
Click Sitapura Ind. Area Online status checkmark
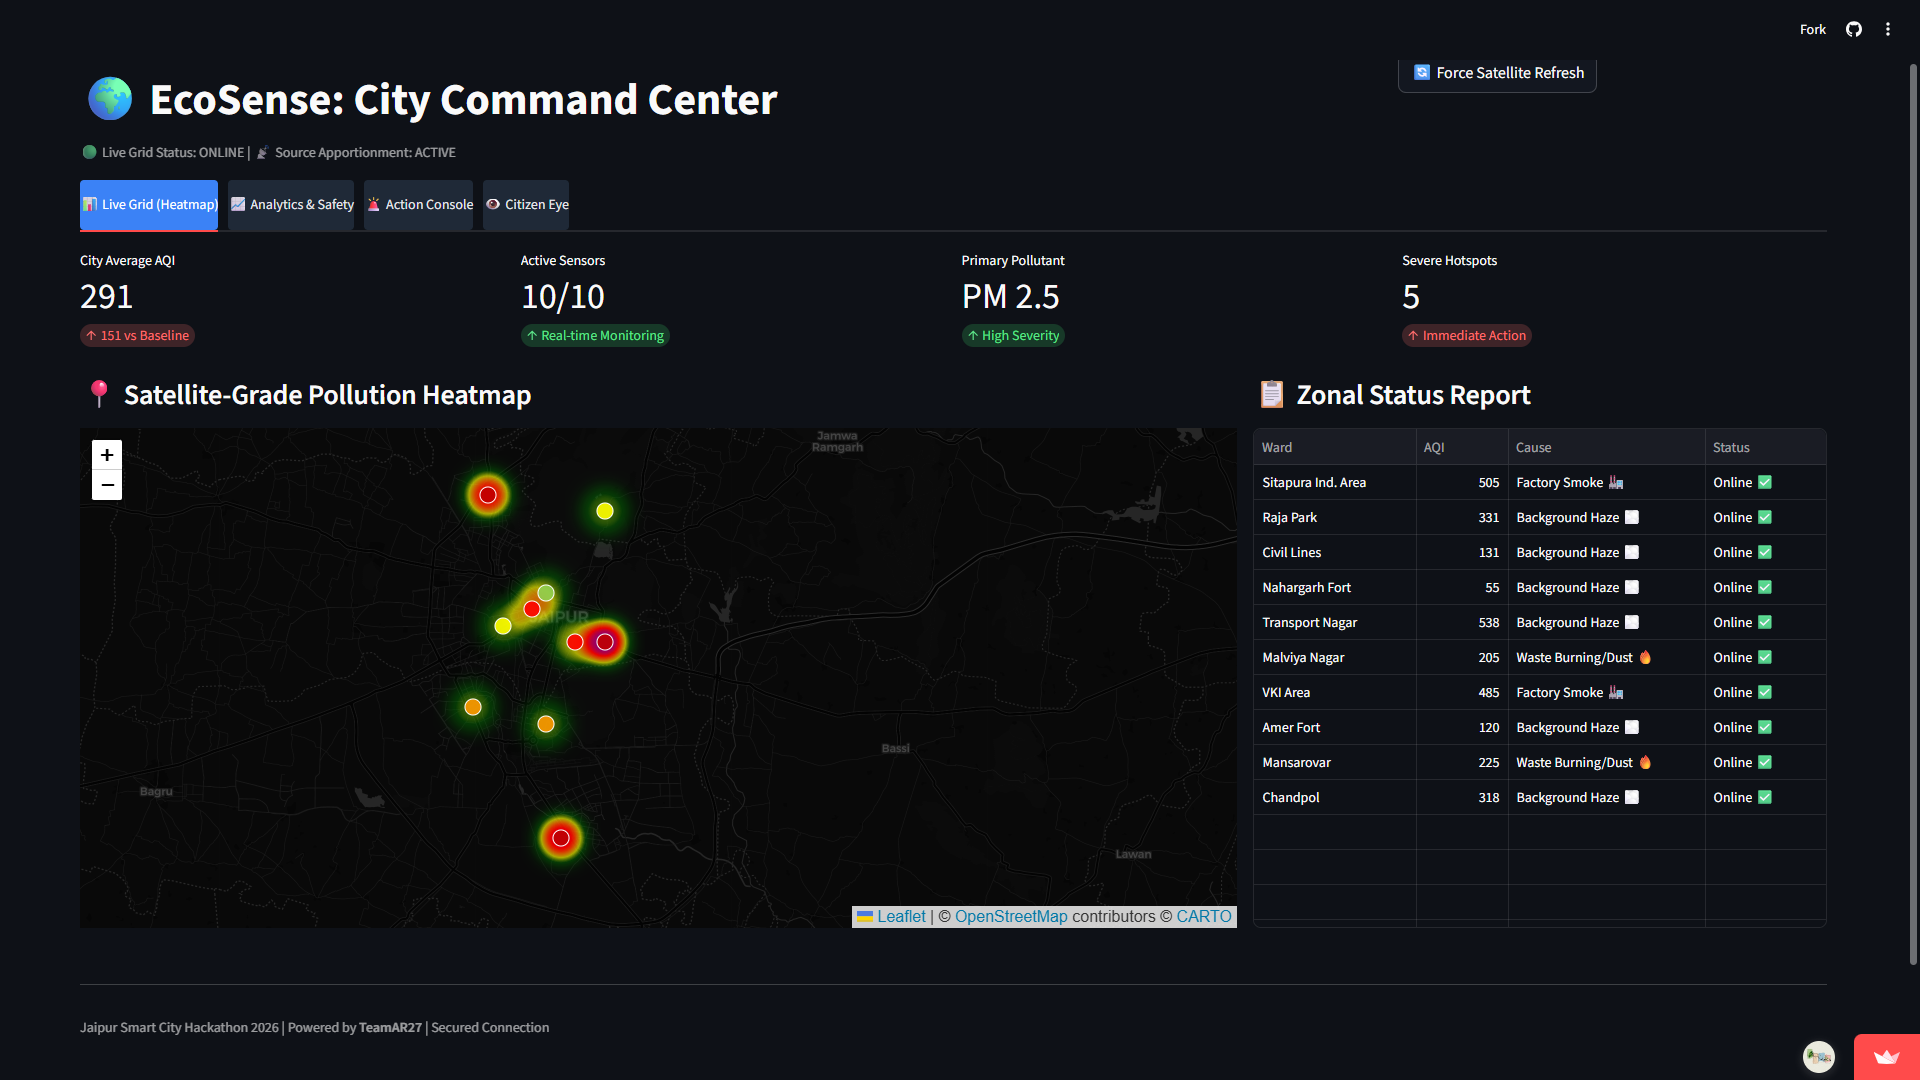coord(1765,482)
